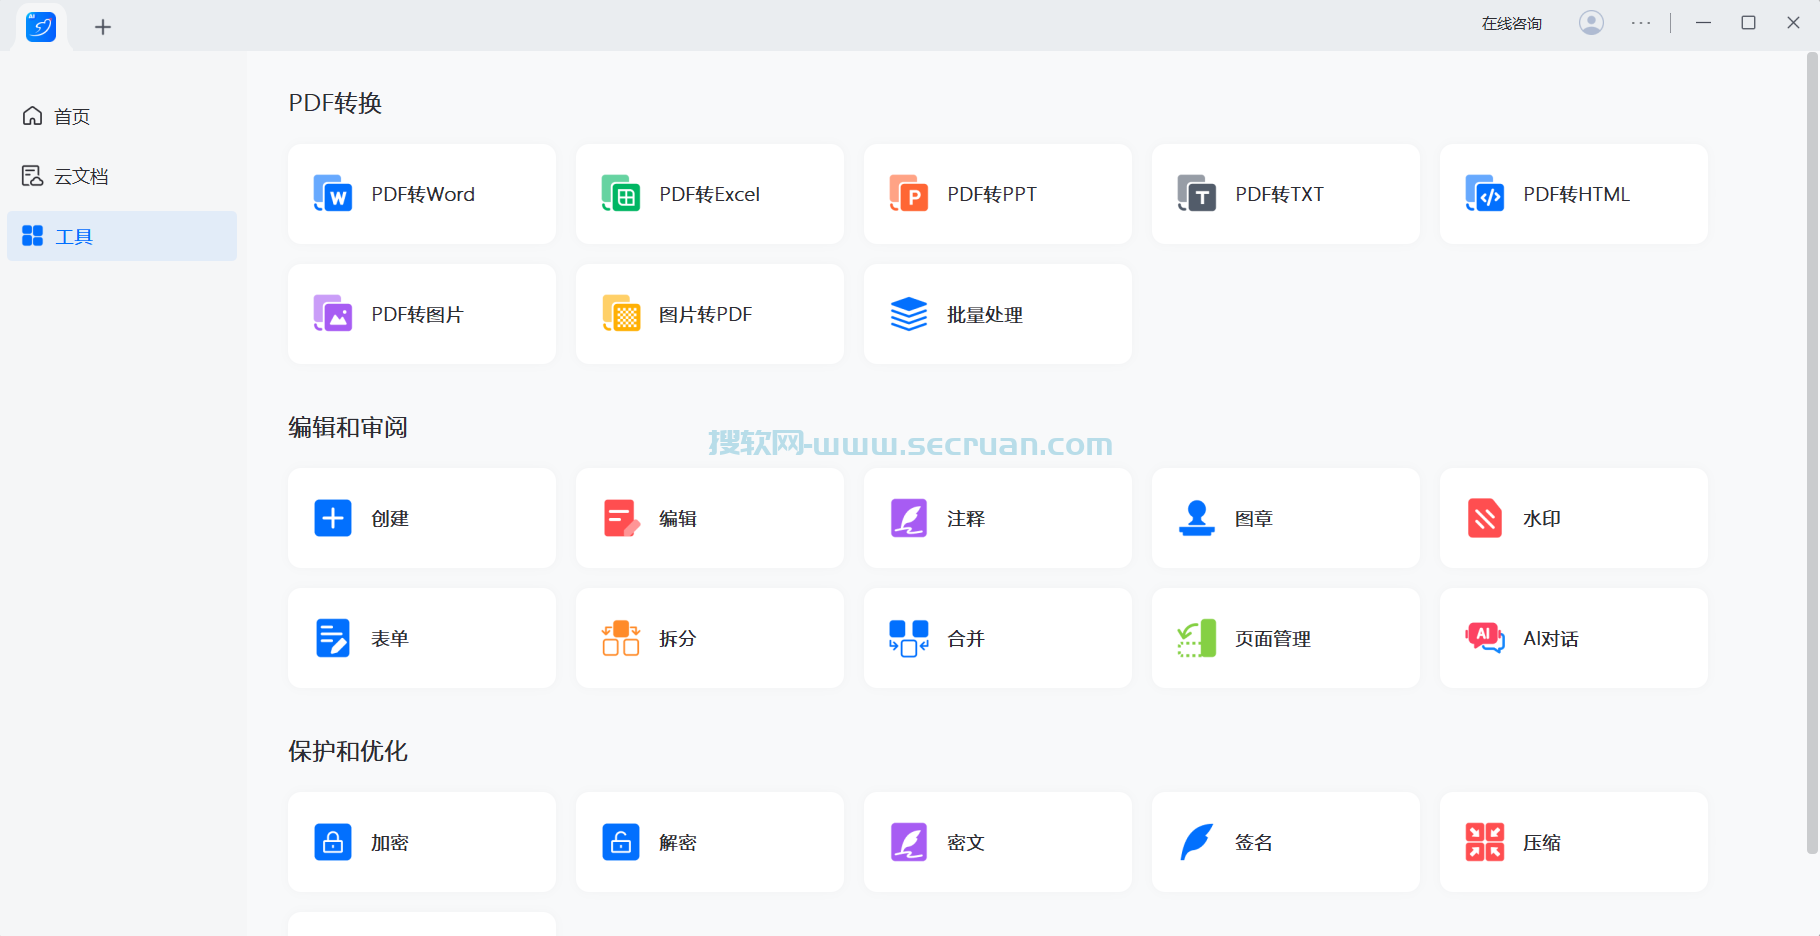This screenshot has height=936, width=1820.
Task: Click the 注释 label
Action: pos(966,518)
